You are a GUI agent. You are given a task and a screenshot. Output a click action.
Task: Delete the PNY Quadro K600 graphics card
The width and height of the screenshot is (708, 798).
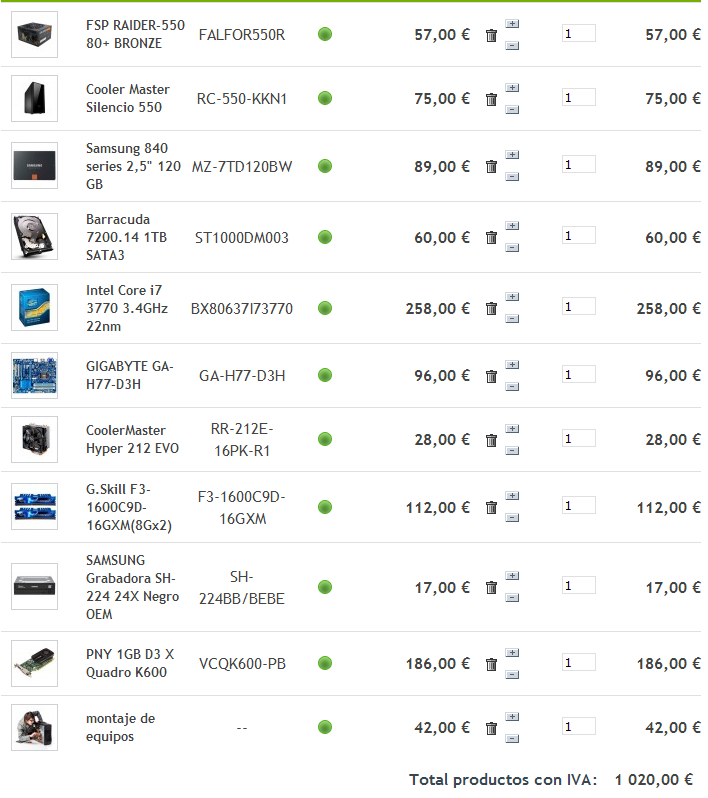[x=491, y=664]
